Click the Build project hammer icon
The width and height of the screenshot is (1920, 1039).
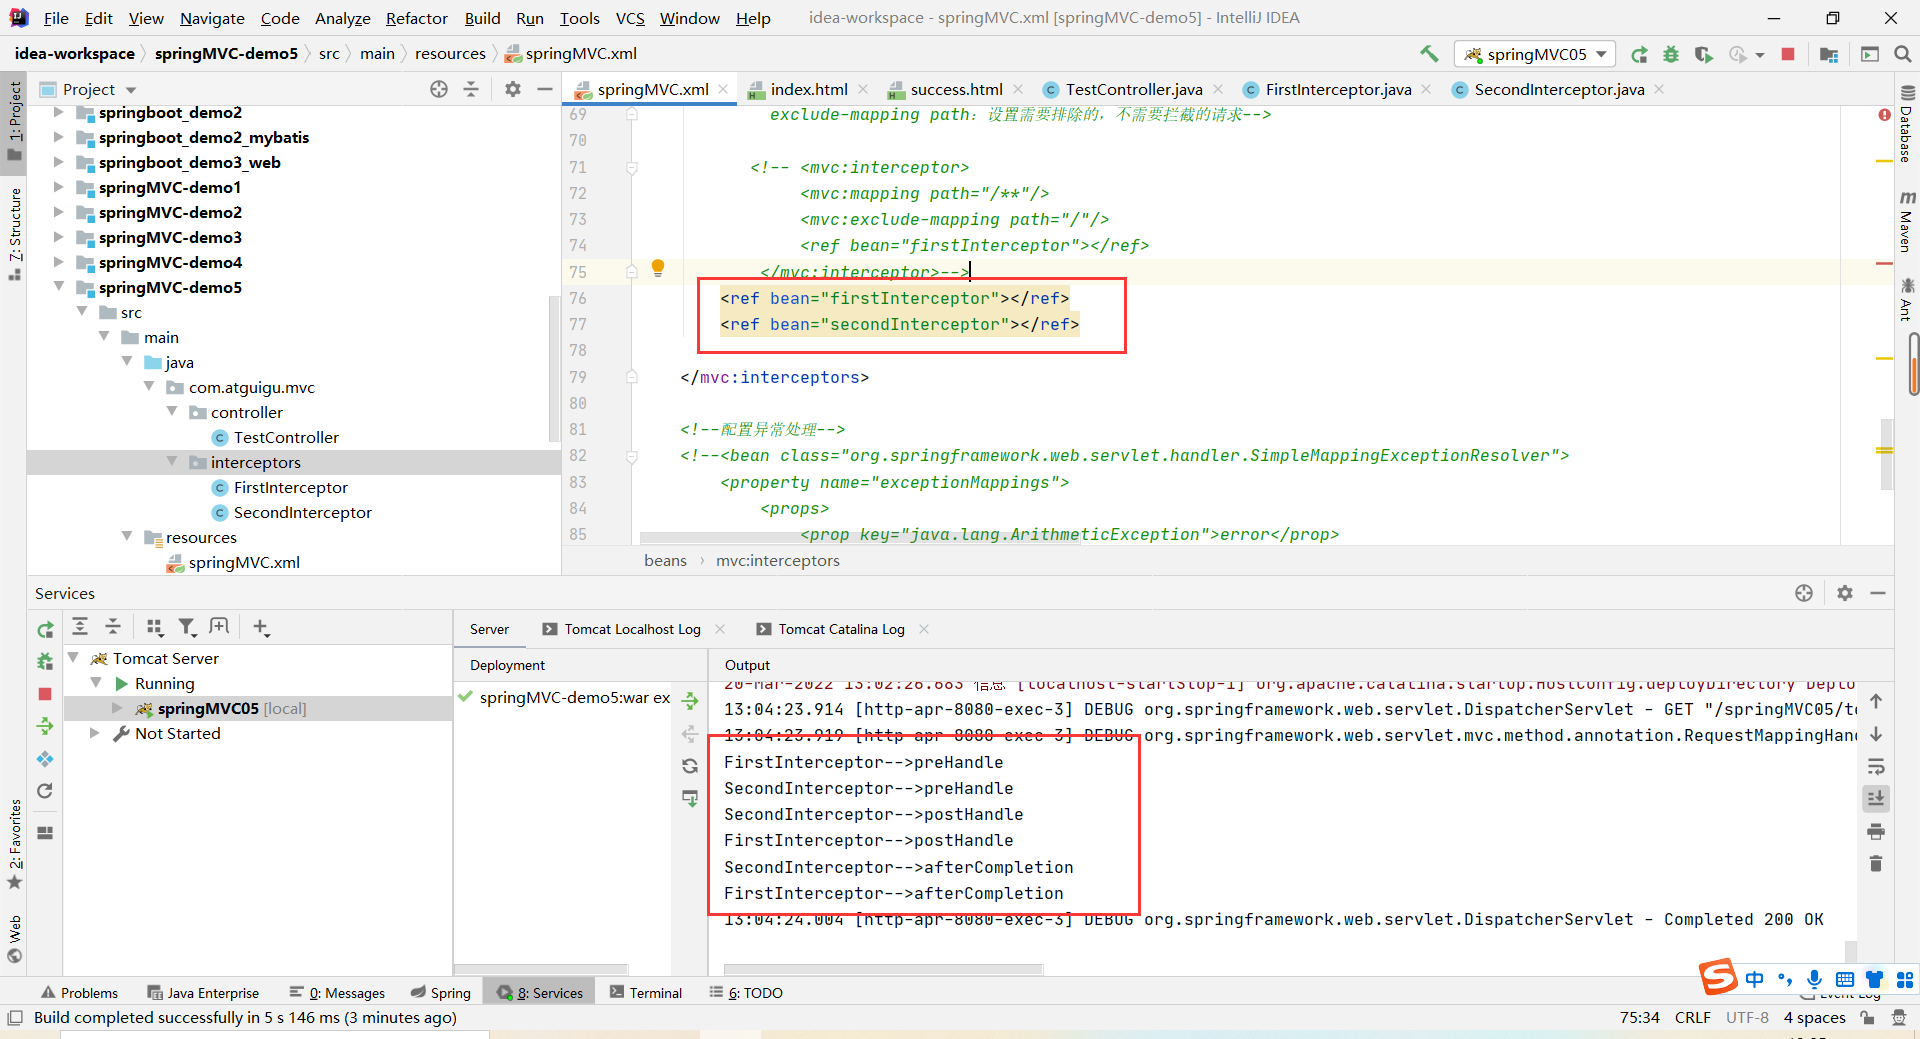[x=1429, y=54]
